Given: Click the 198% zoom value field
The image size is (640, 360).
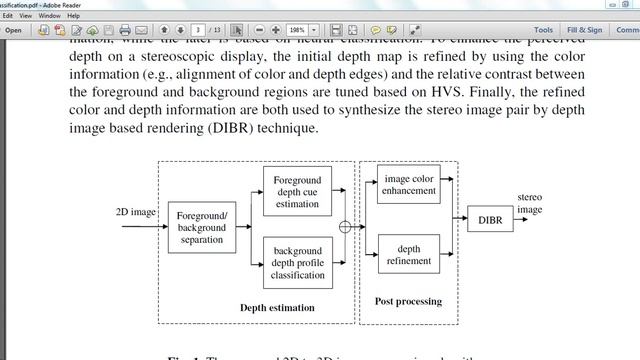Looking at the screenshot, I should pyautogui.click(x=298, y=30).
